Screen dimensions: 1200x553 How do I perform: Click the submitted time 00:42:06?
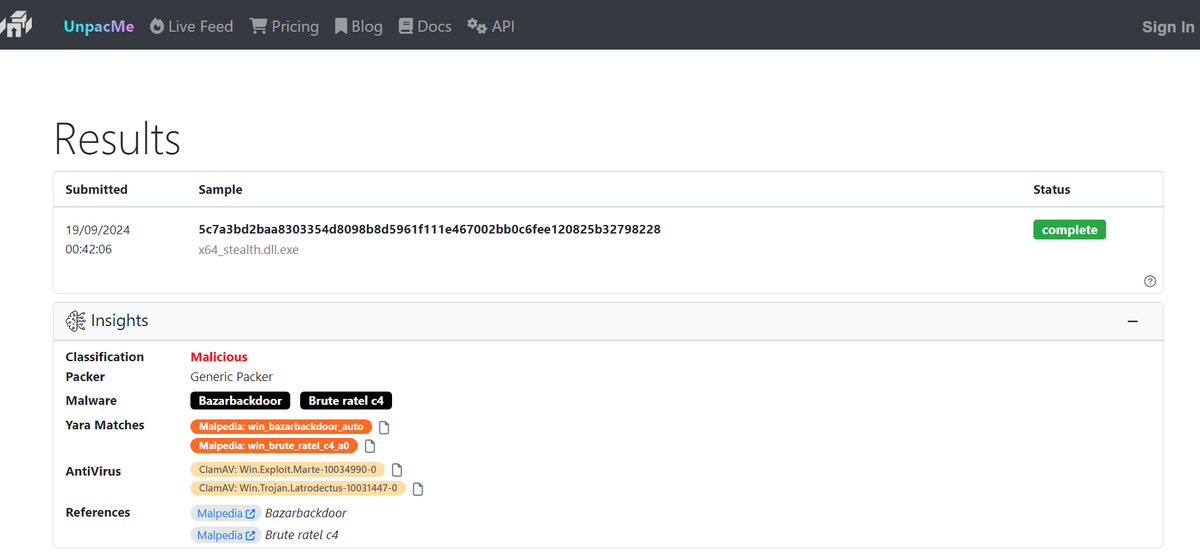[89, 249]
